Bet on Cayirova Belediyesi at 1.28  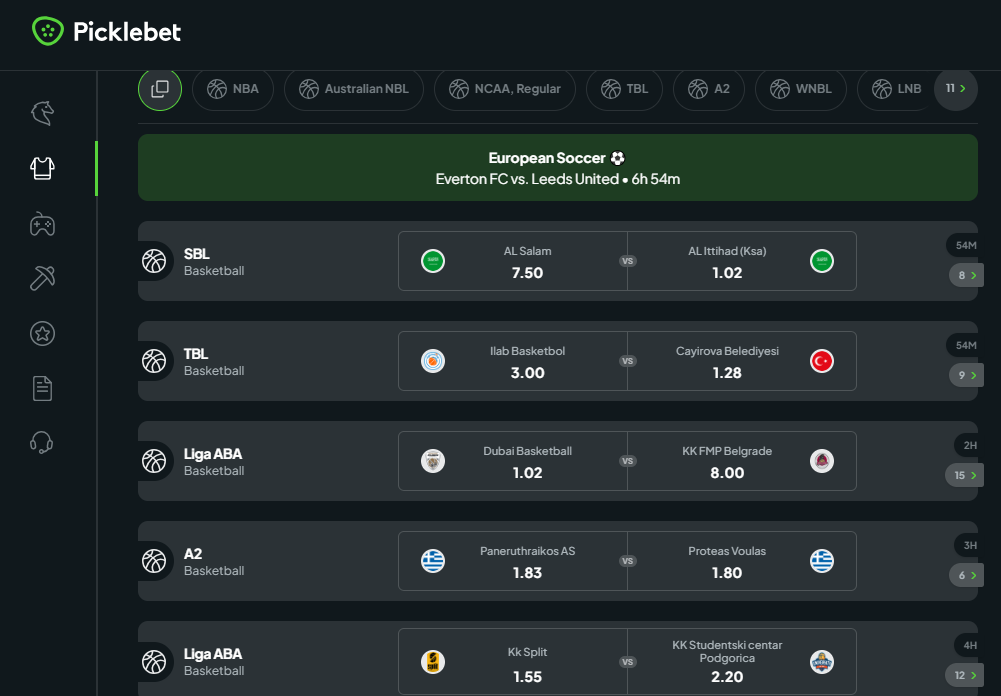pos(742,361)
